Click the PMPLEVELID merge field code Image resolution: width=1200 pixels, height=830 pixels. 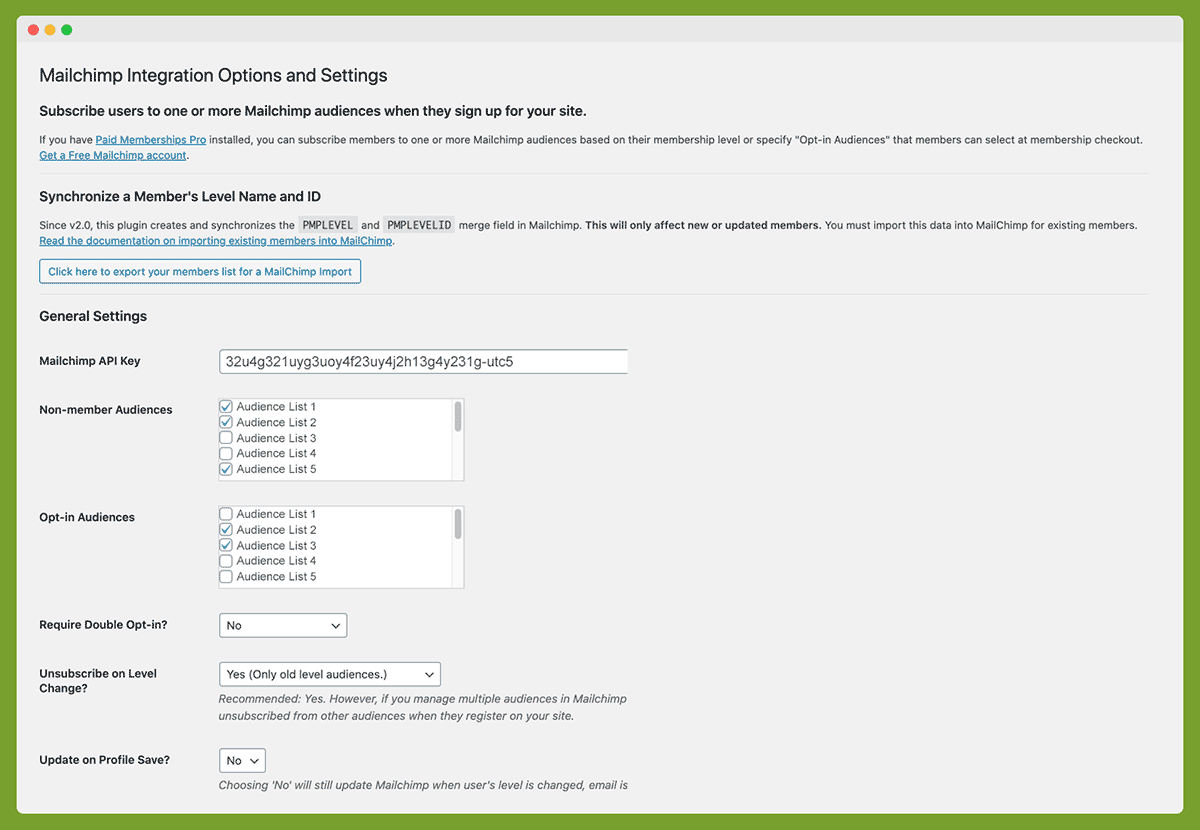point(420,225)
